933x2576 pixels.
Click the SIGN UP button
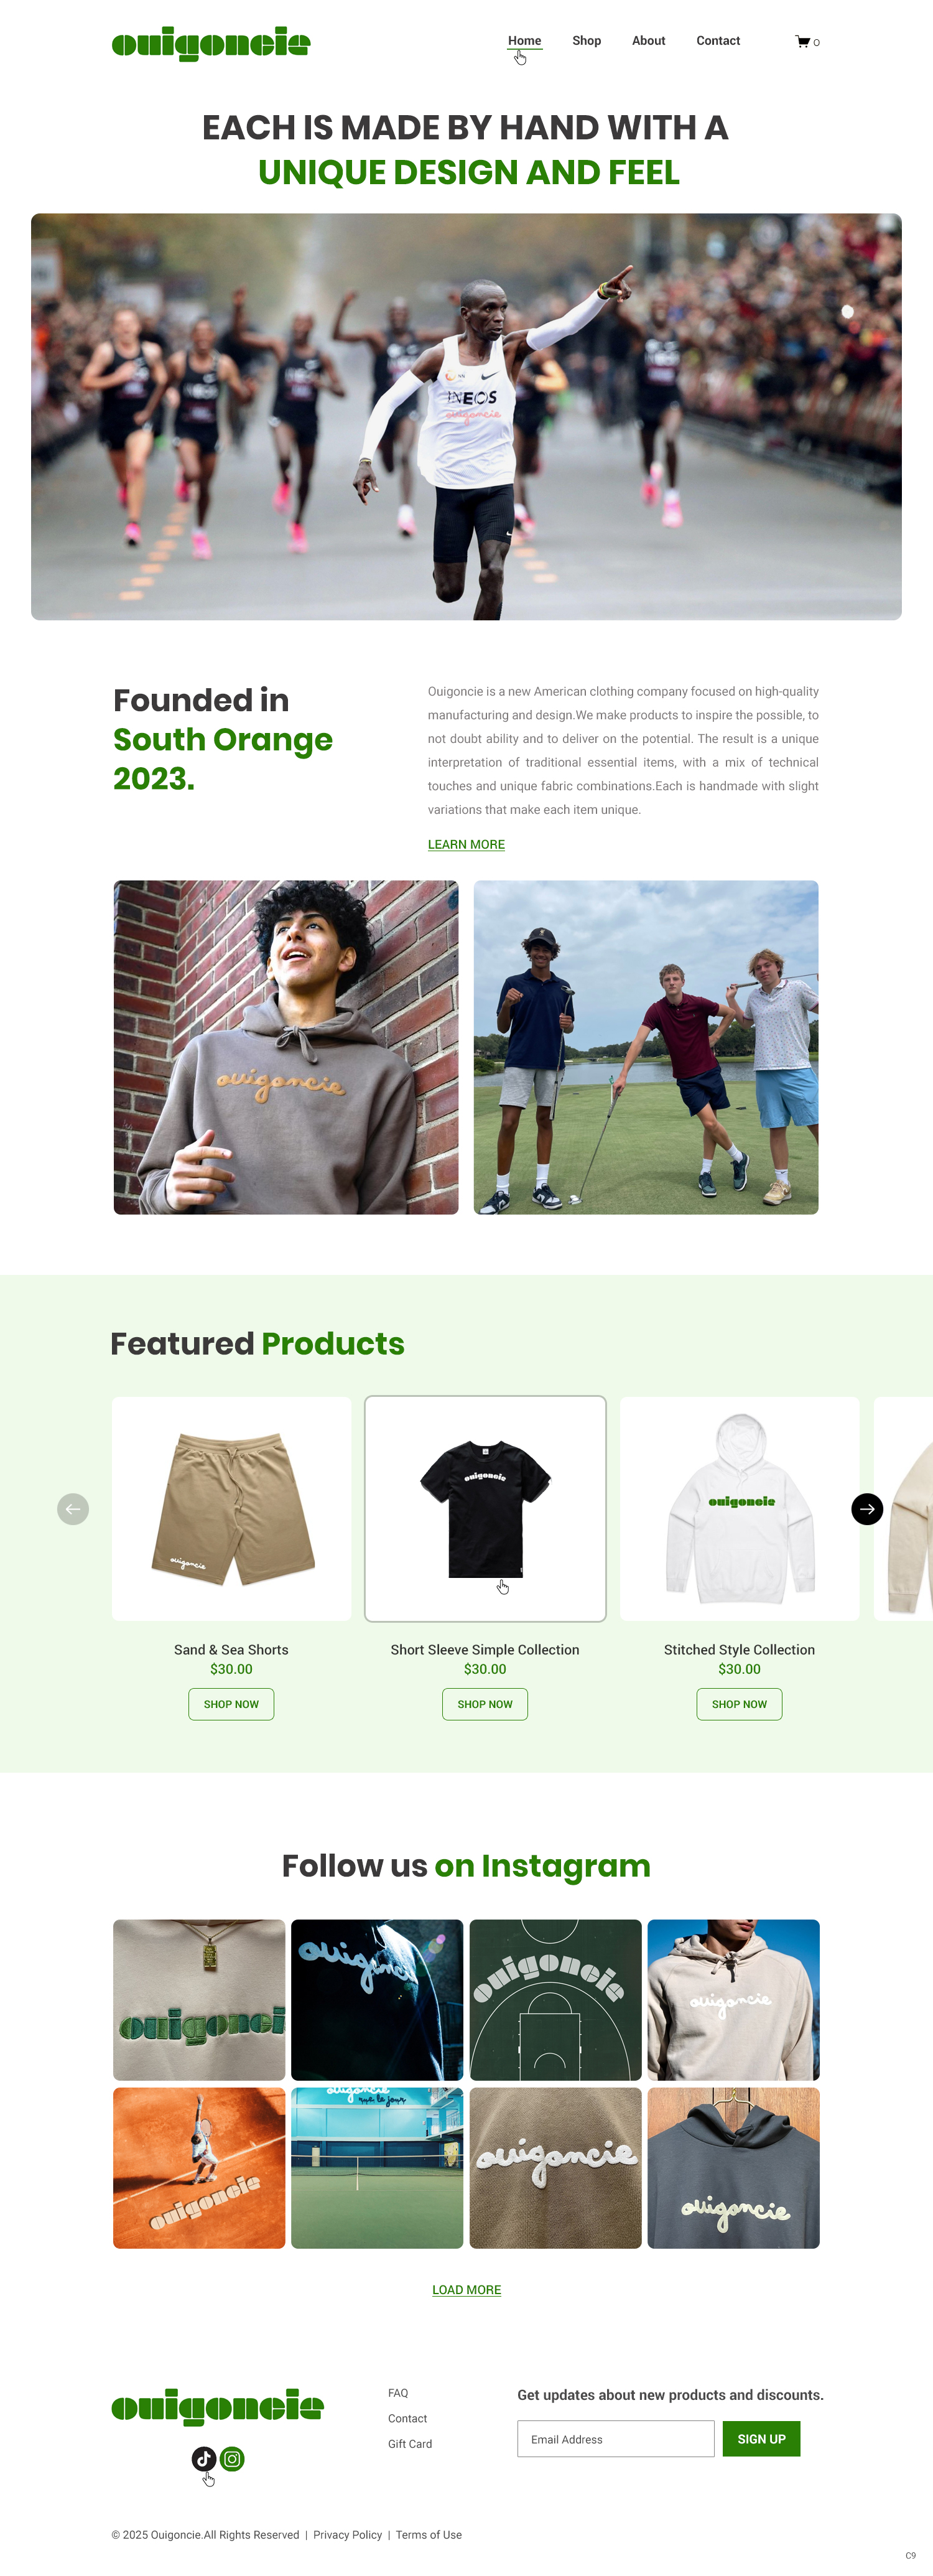tap(761, 2438)
